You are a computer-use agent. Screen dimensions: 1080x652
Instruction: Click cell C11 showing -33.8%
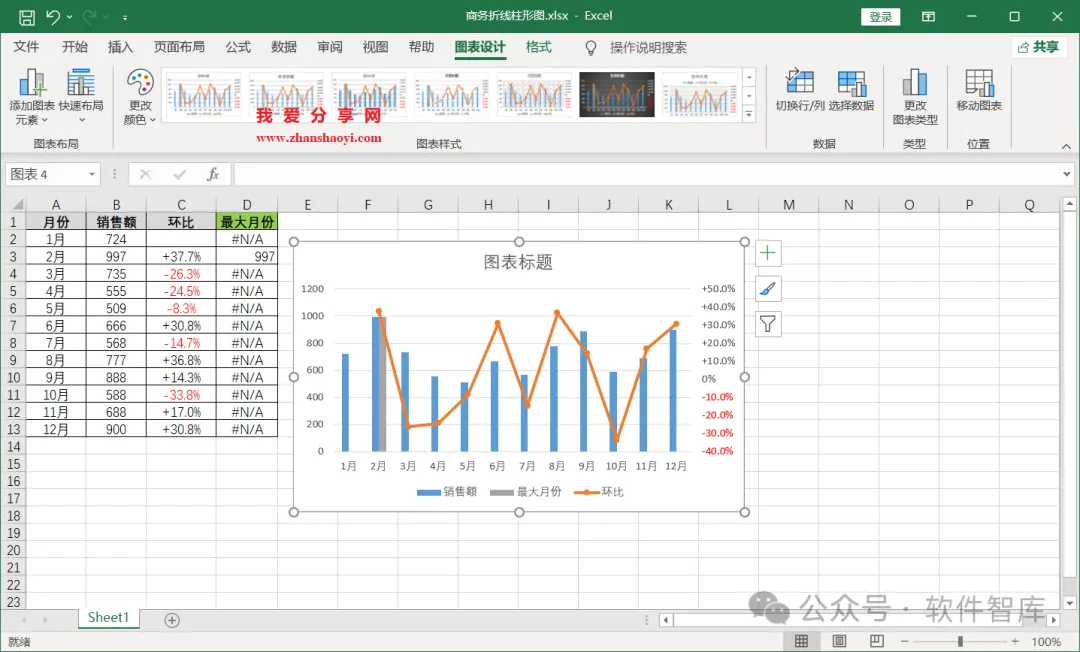pos(181,395)
